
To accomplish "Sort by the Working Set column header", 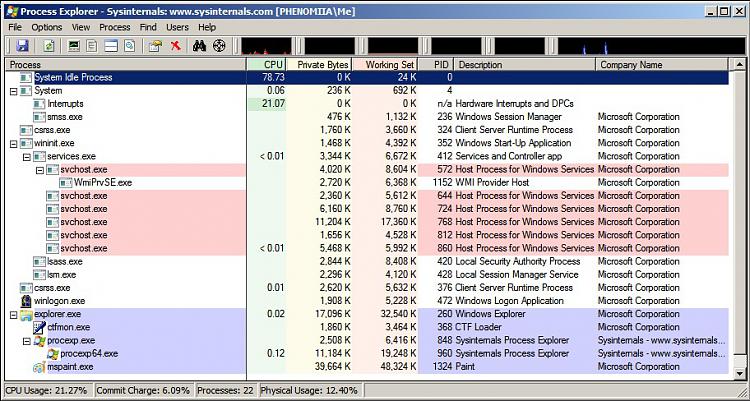I will point(386,65).
